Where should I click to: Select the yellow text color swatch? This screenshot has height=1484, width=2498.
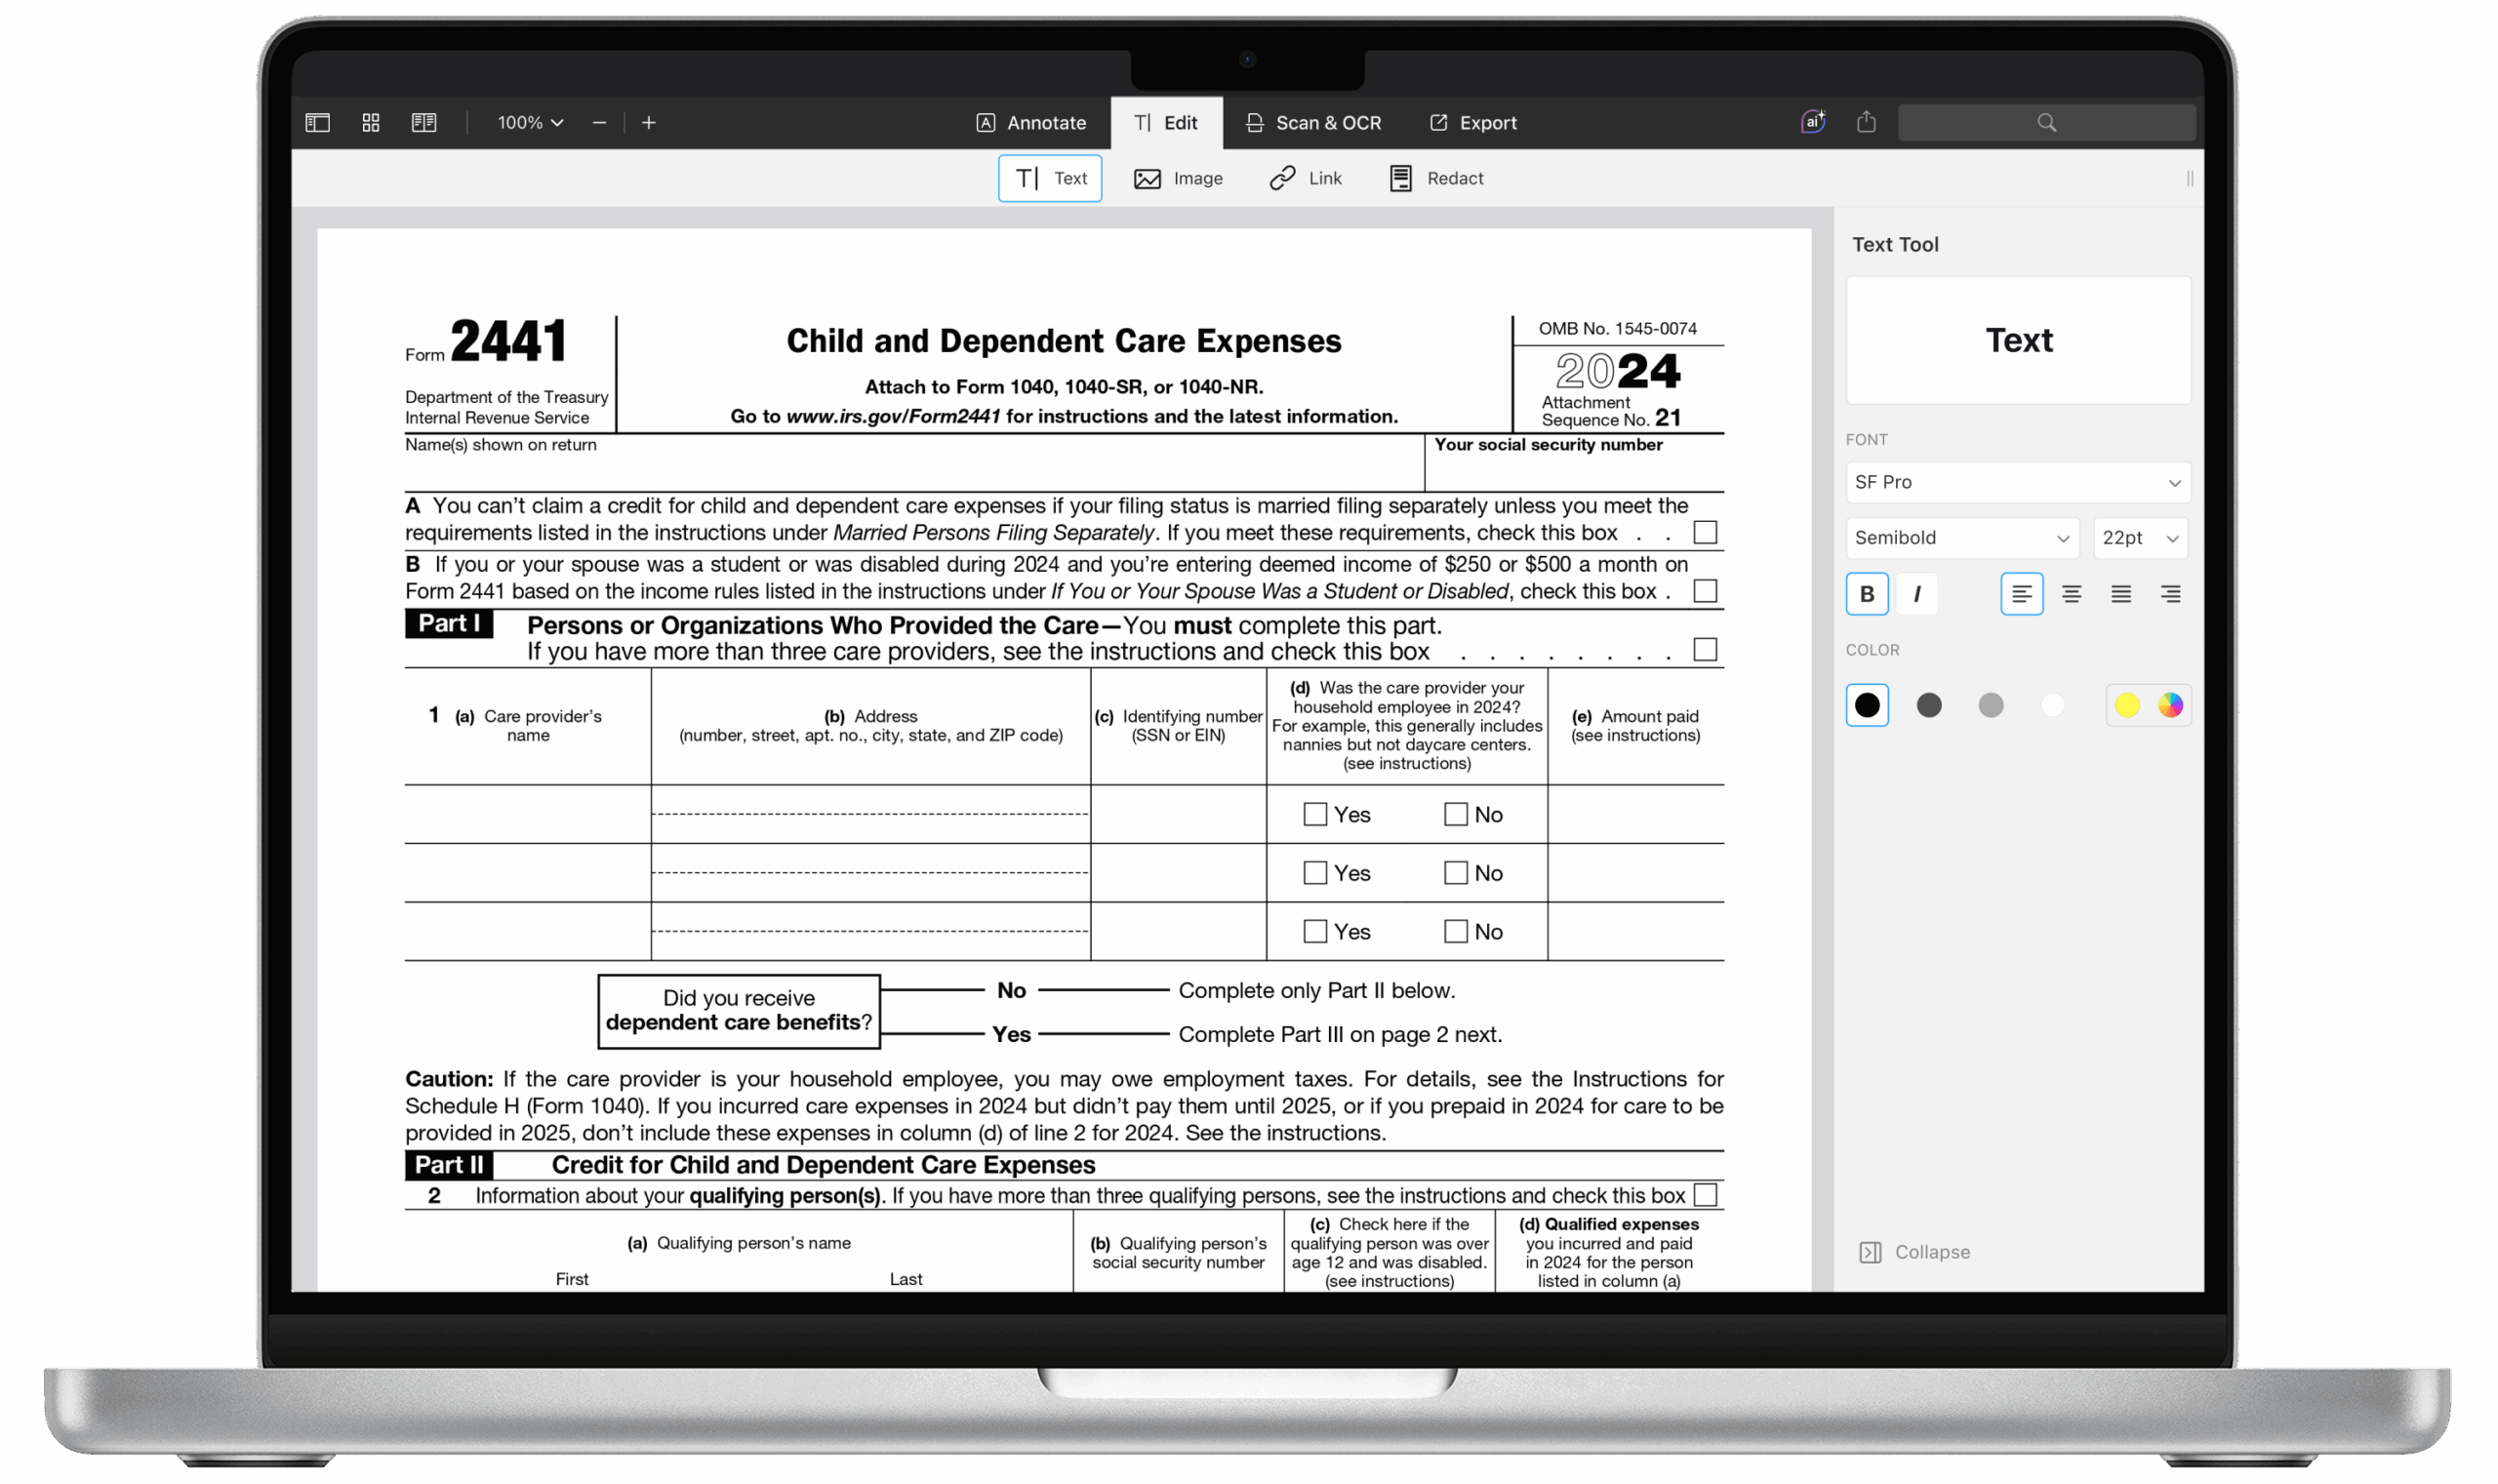tap(2127, 705)
